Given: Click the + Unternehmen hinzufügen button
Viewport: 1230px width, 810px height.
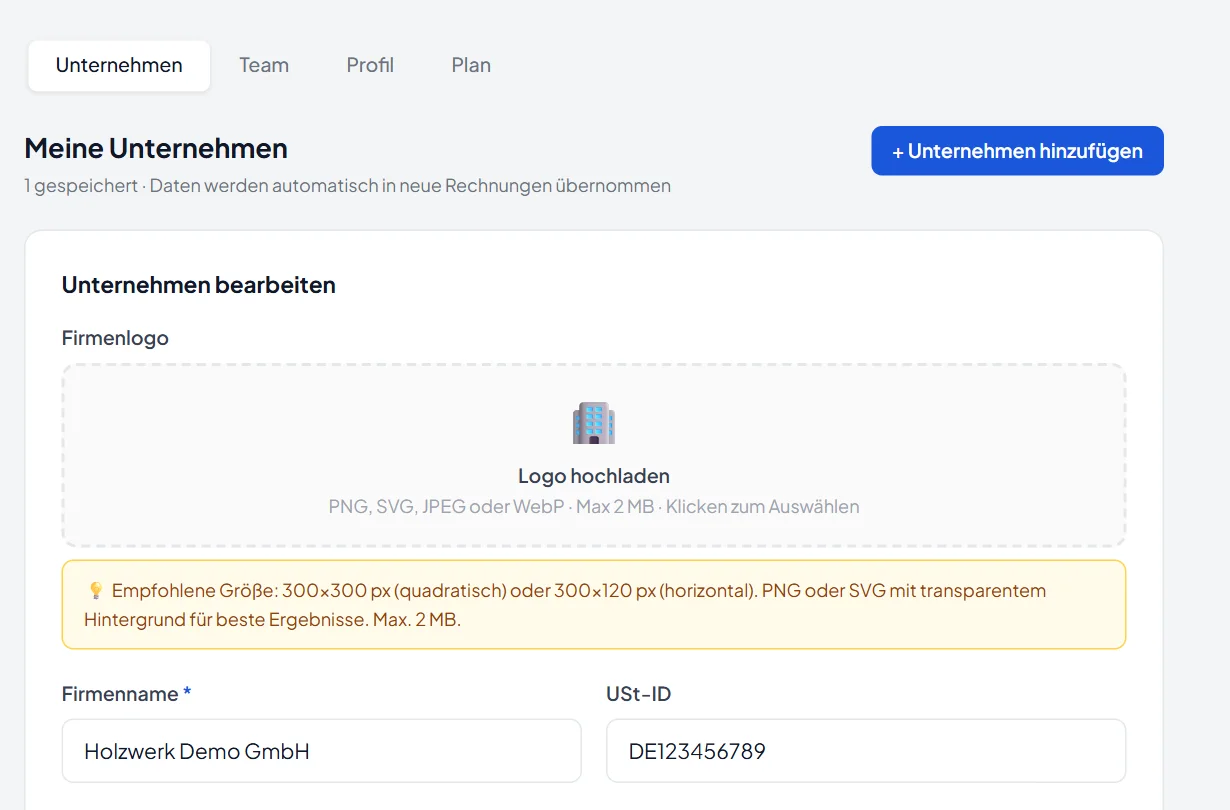Looking at the screenshot, I should pyautogui.click(x=1017, y=151).
